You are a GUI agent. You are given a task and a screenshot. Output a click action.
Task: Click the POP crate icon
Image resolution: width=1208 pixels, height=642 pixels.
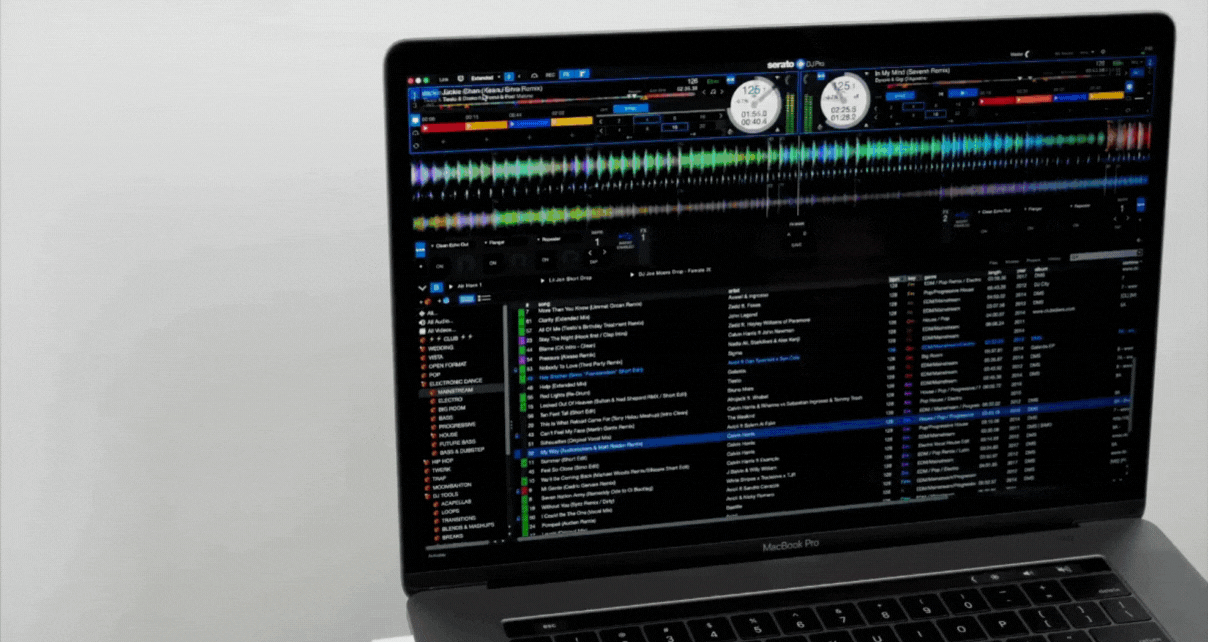[x=424, y=375]
